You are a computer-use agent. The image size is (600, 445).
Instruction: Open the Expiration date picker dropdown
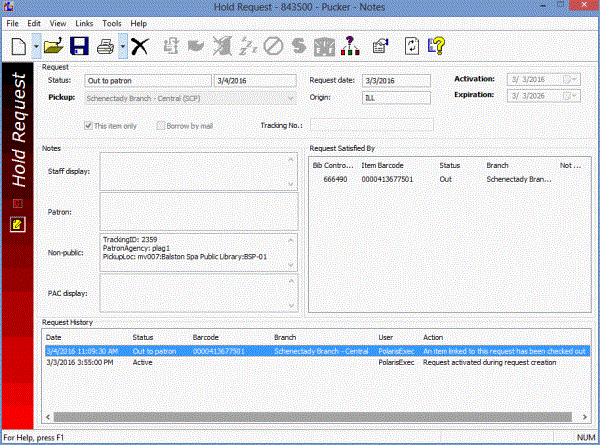(570, 96)
